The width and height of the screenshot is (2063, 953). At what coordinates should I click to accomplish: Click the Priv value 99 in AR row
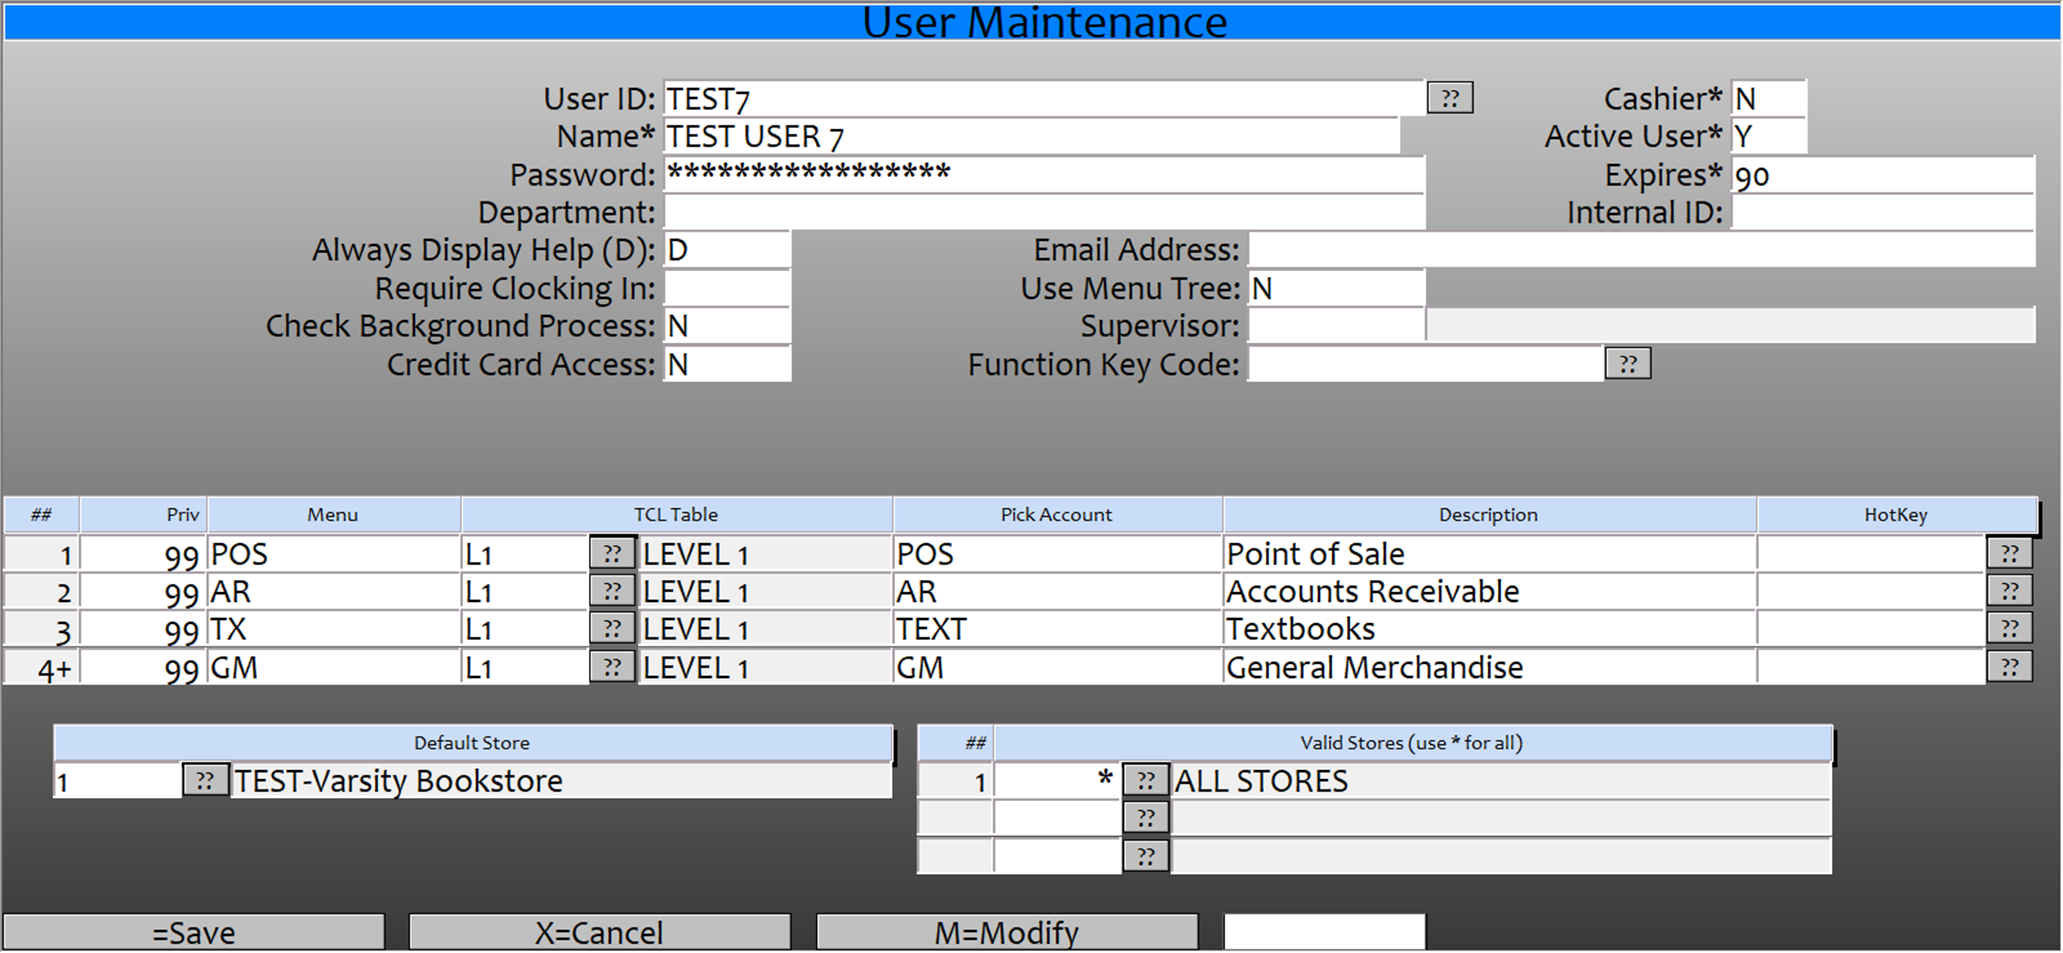[144, 592]
